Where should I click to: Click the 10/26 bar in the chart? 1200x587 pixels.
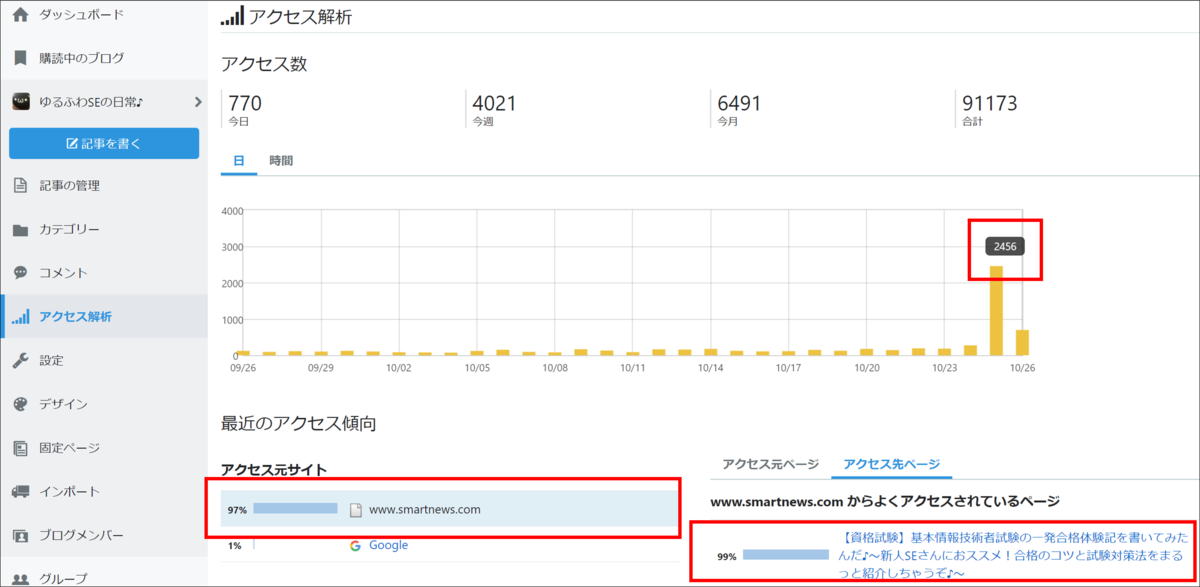[x=1022, y=342]
